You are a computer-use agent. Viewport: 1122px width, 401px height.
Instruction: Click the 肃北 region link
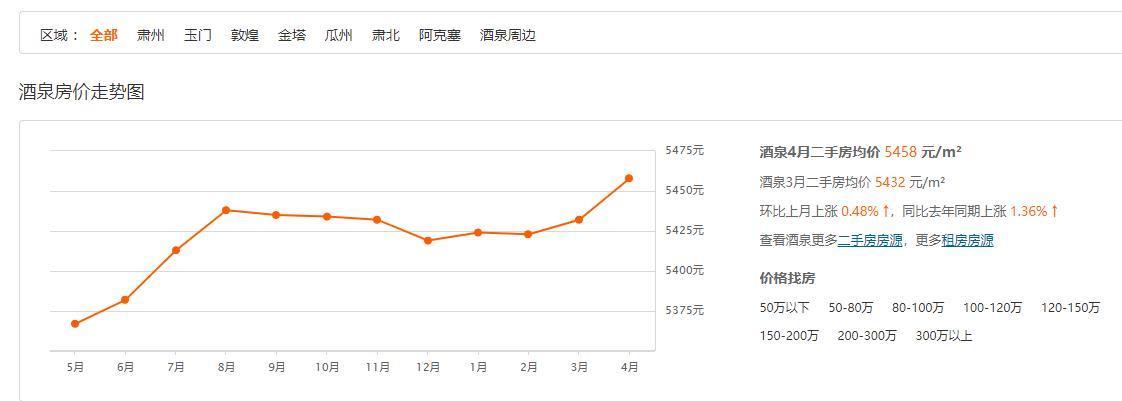click(x=386, y=35)
